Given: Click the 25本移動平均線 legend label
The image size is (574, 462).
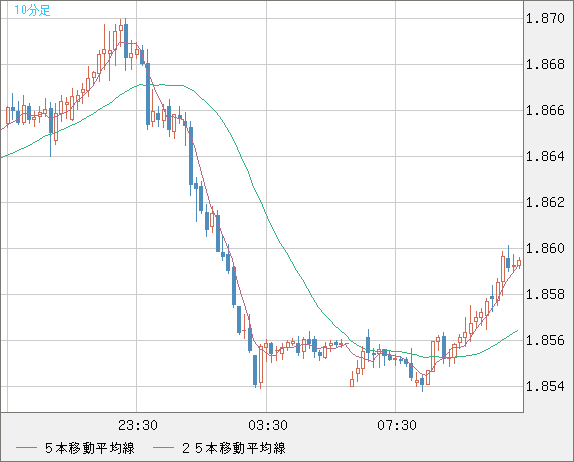Looking at the screenshot, I should point(234,448).
